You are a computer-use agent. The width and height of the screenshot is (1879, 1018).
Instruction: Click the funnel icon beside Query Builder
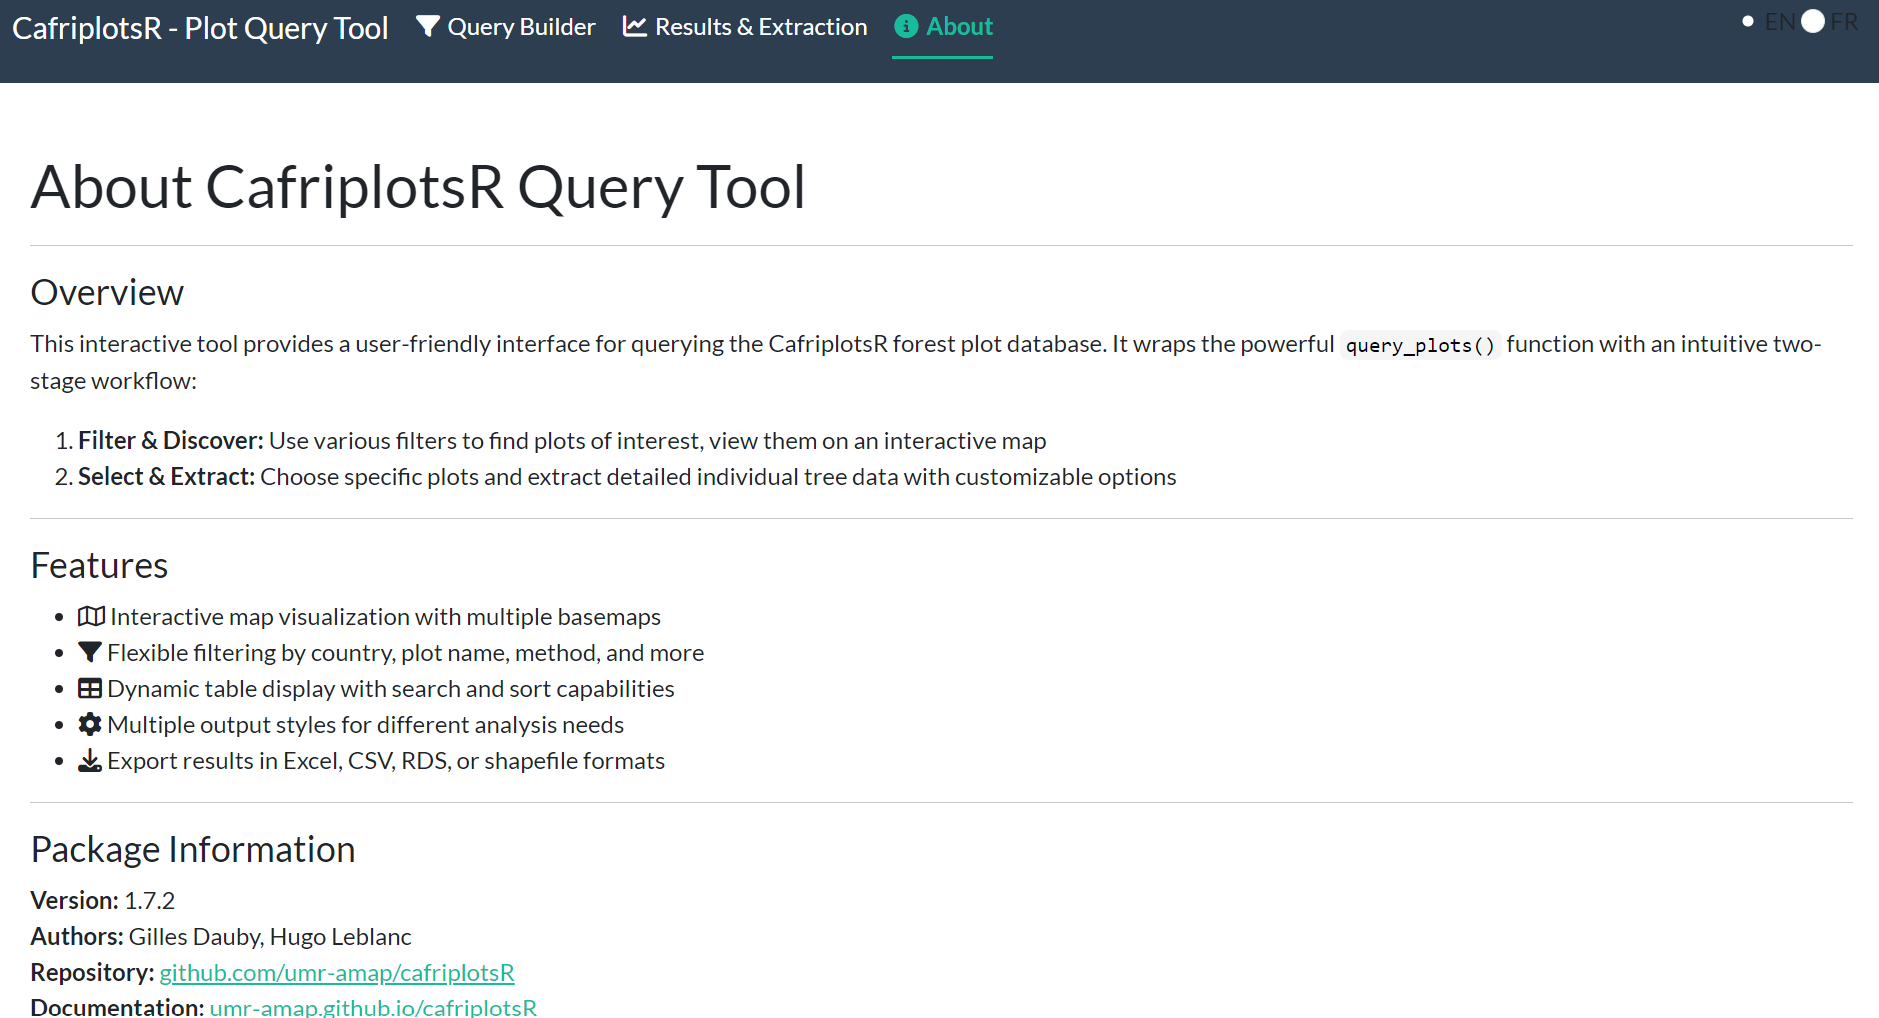point(428,27)
